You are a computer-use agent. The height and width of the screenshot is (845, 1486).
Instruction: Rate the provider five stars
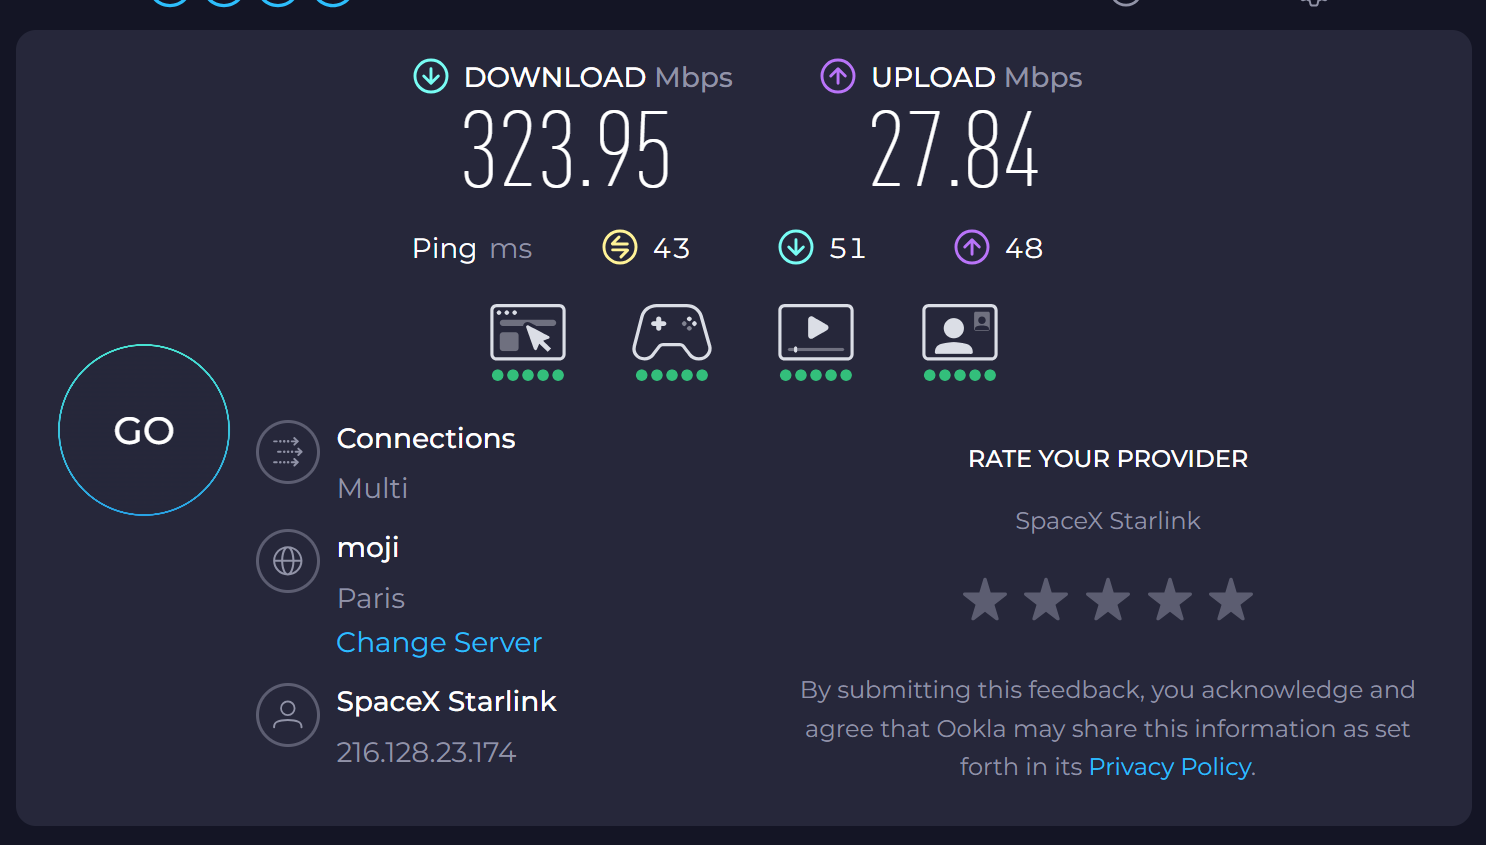(x=1231, y=600)
